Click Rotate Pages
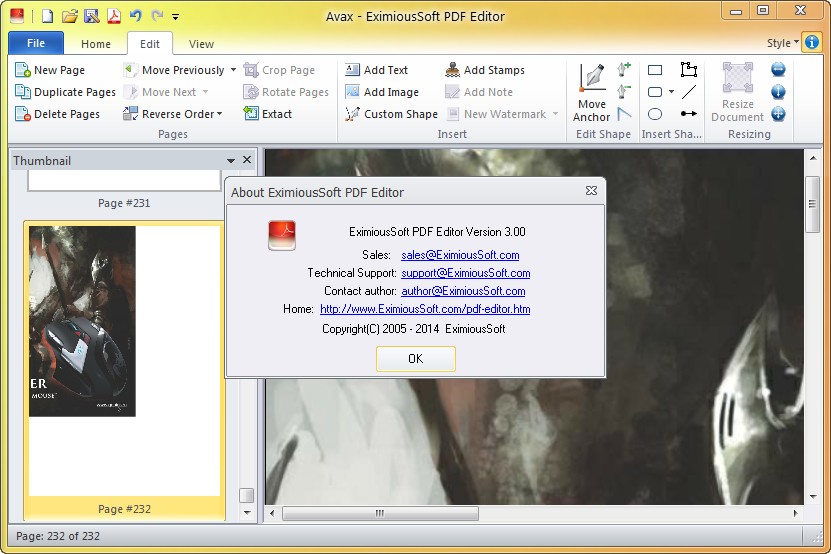This screenshot has width=831, height=554. [286, 92]
